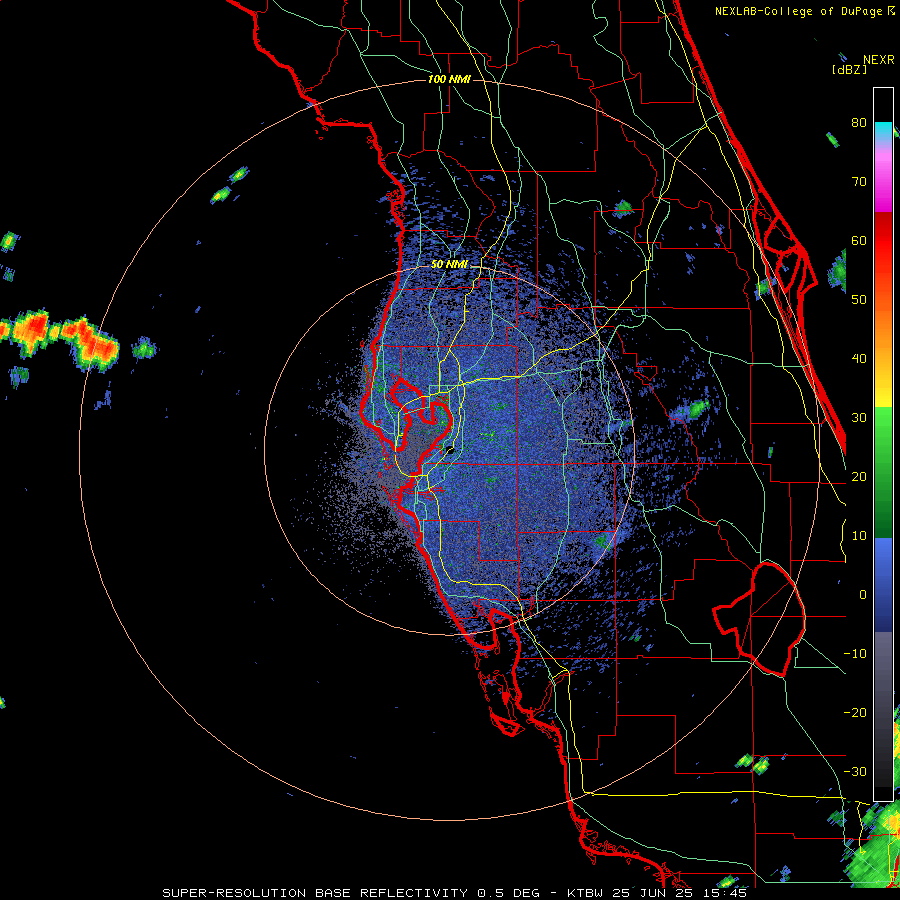The width and height of the screenshot is (900, 900).
Task: Click the Lake Okeechobee outline on the map
Action: 759,618
